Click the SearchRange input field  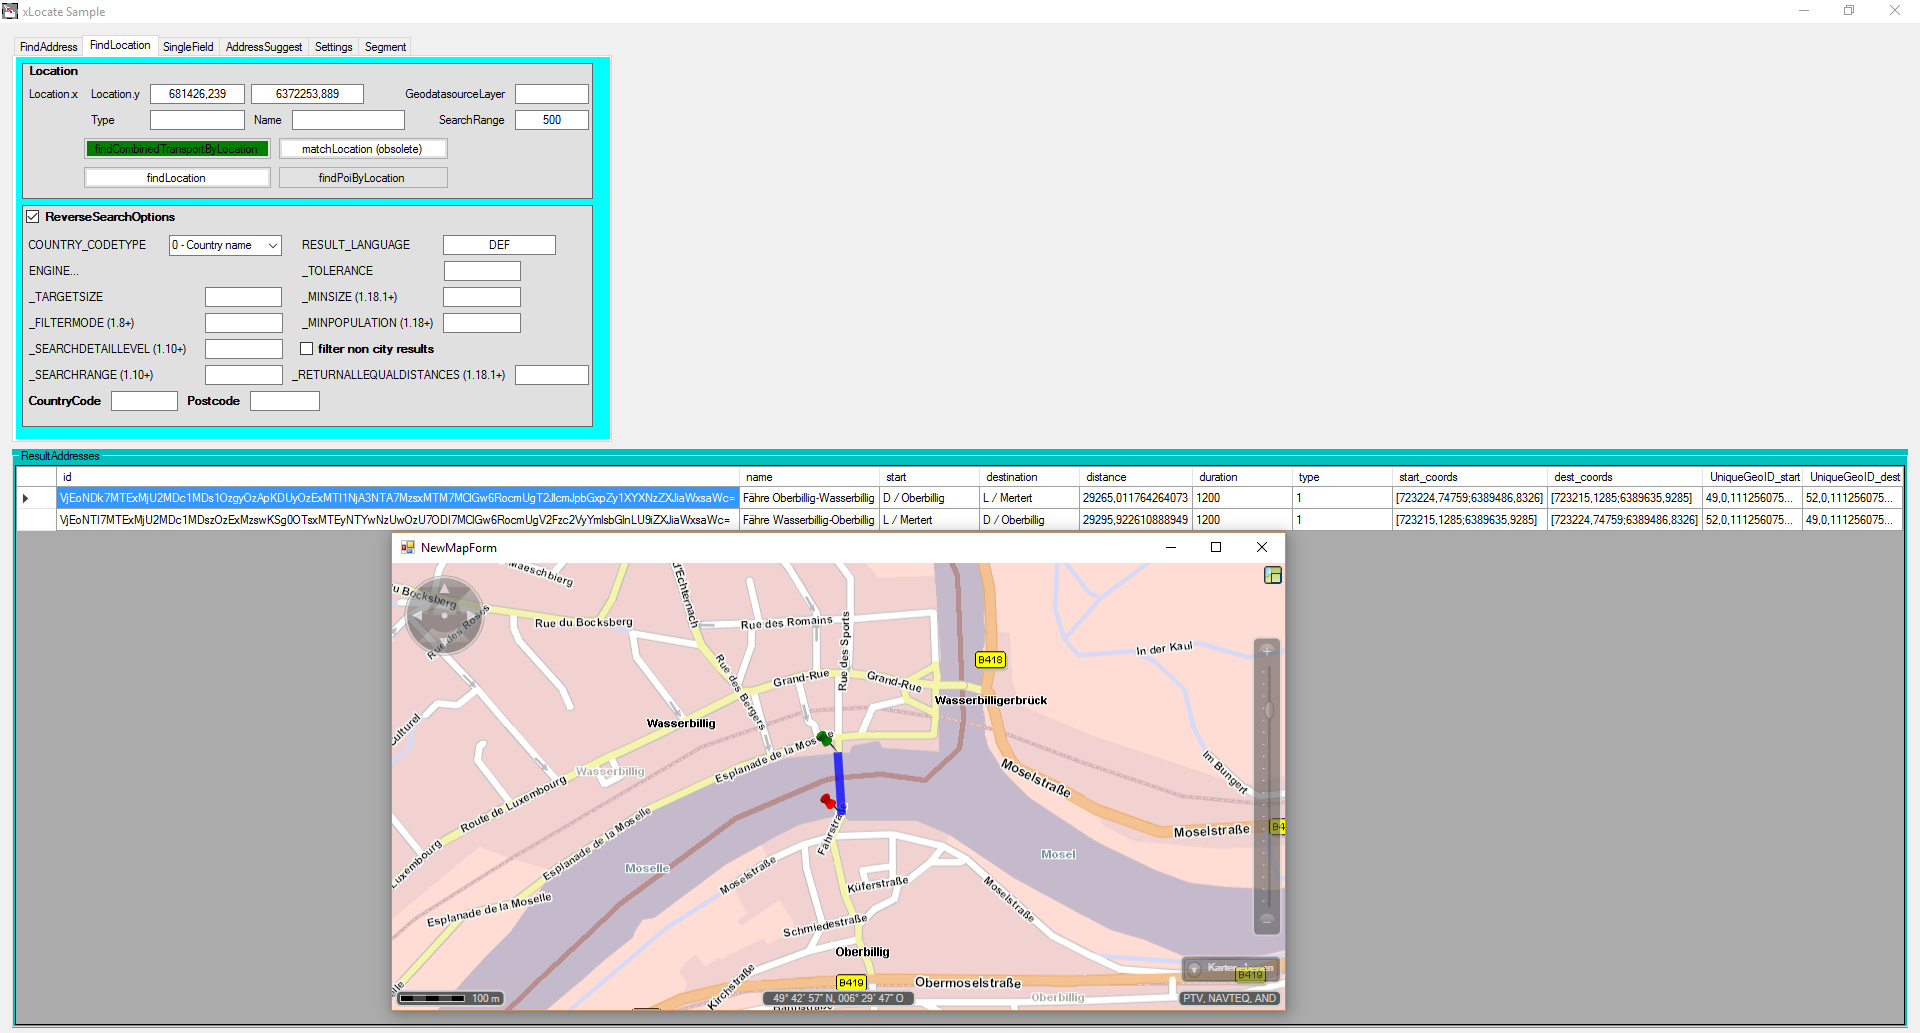pos(551,120)
